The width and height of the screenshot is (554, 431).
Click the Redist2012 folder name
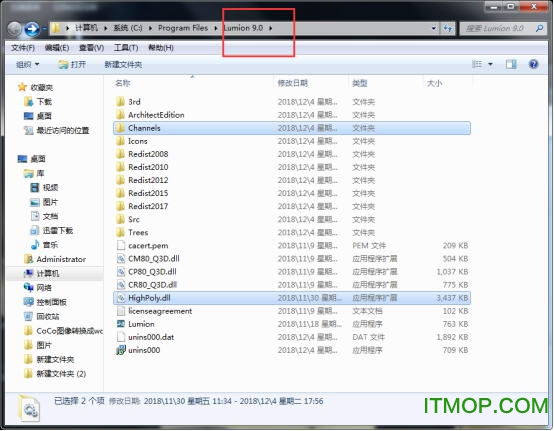[x=148, y=180]
